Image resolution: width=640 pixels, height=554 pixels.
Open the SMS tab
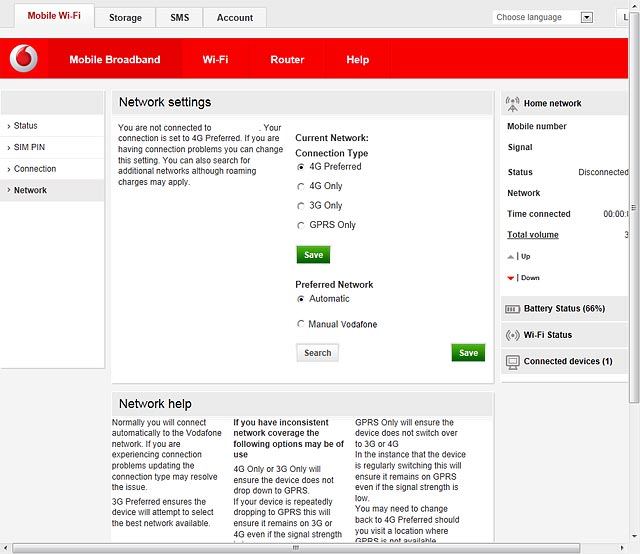click(180, 18)
